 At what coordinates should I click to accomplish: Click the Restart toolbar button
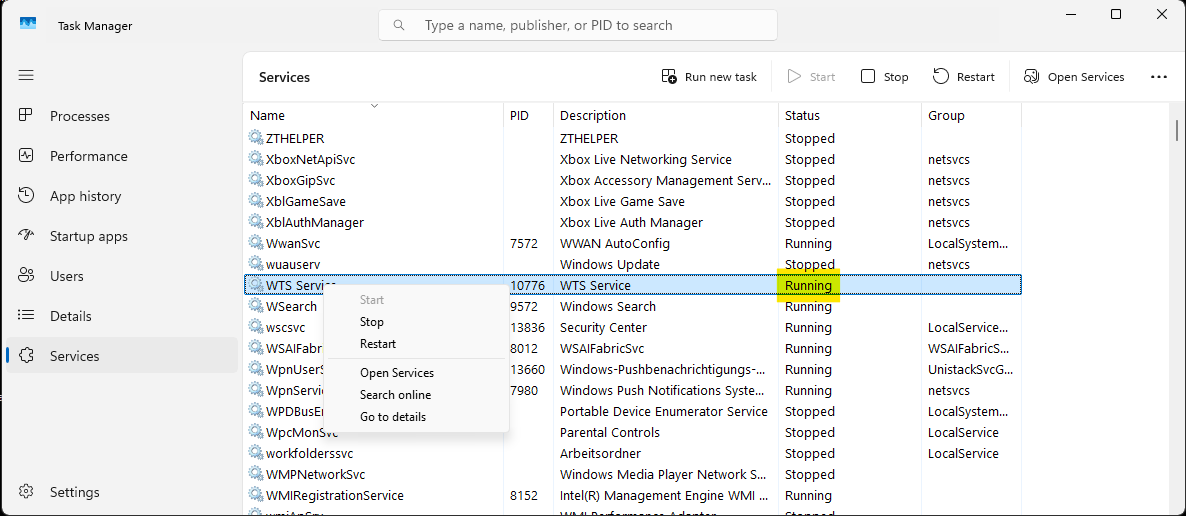[964, 77]
